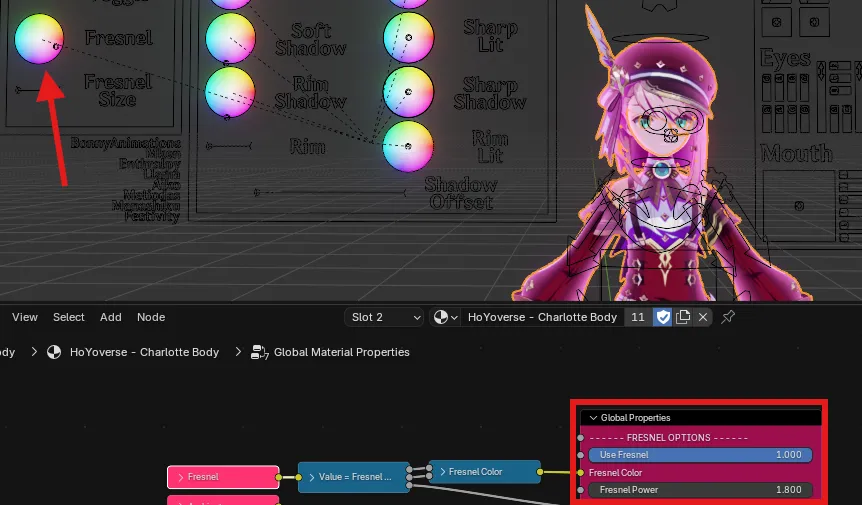Click the Shadow Offset slider track

tap(330, 192)
